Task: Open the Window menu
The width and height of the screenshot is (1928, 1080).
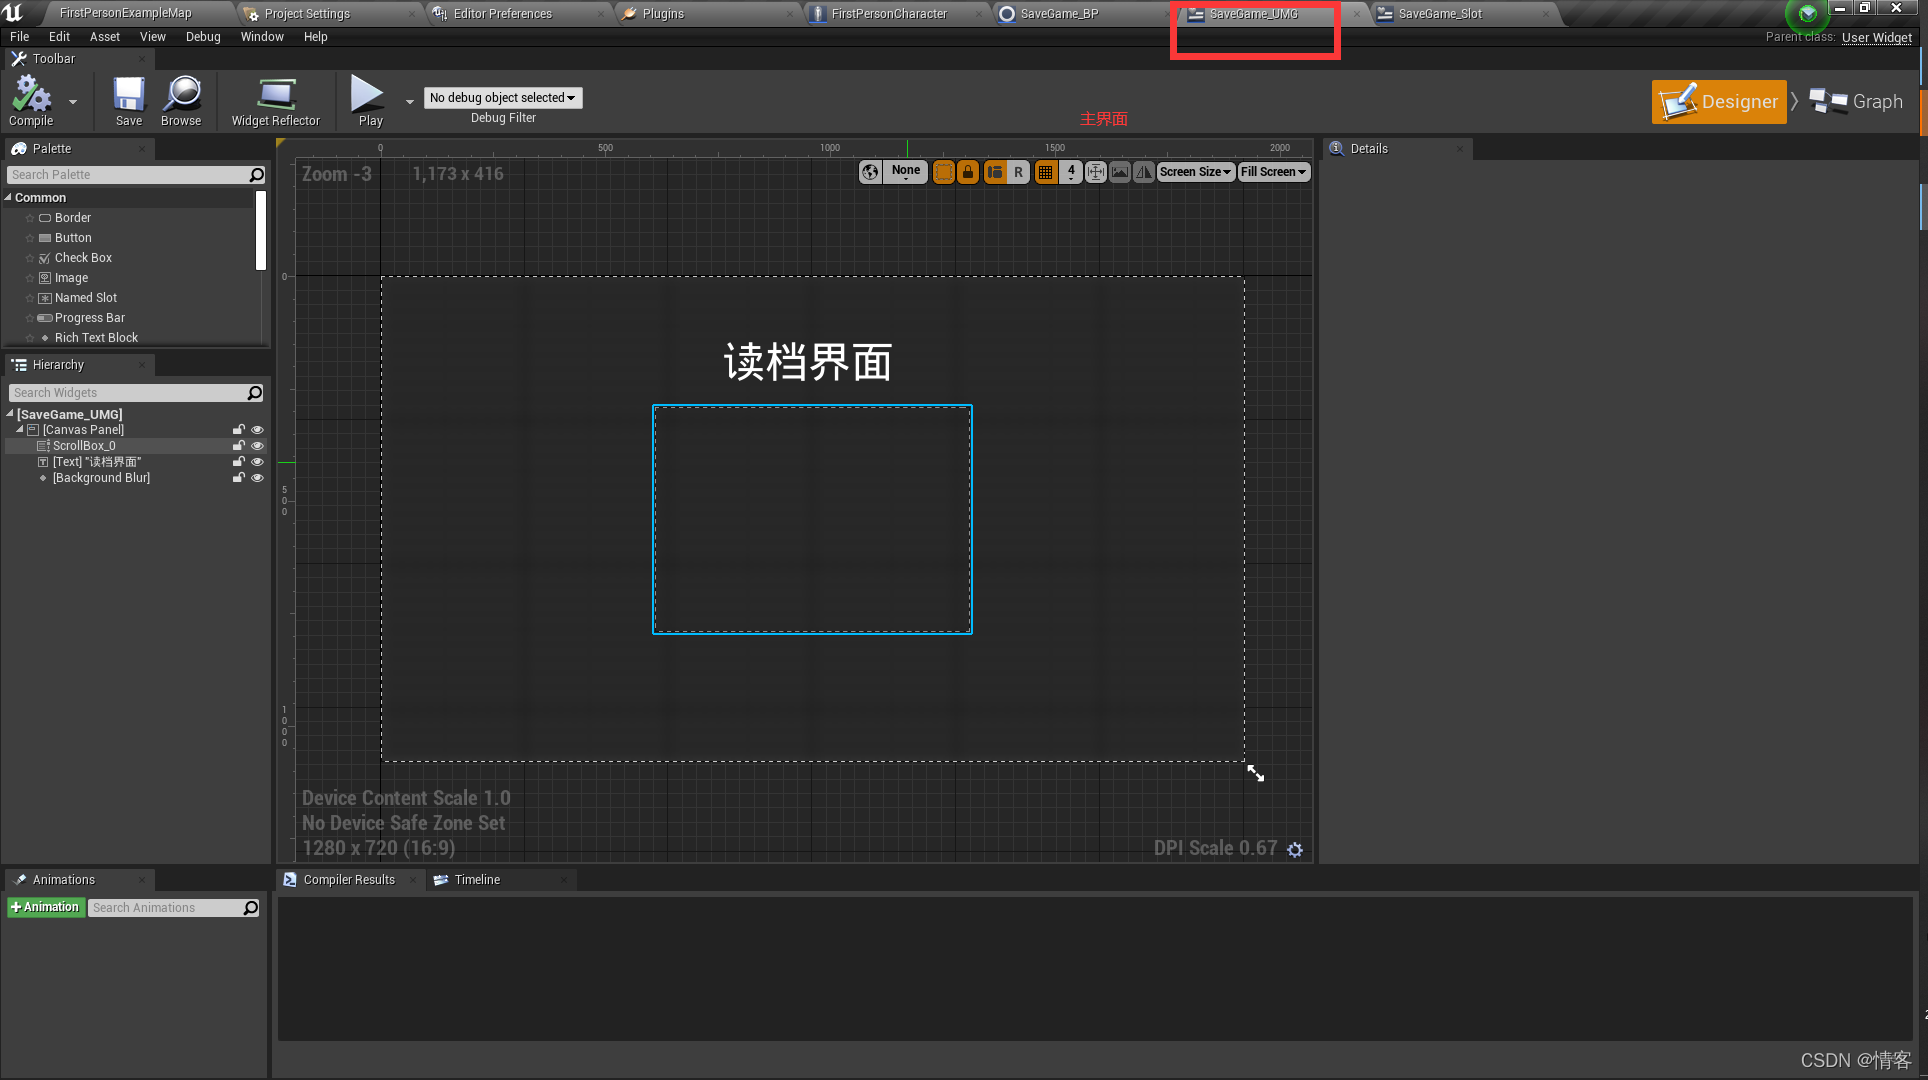Action: click(262, 37)
